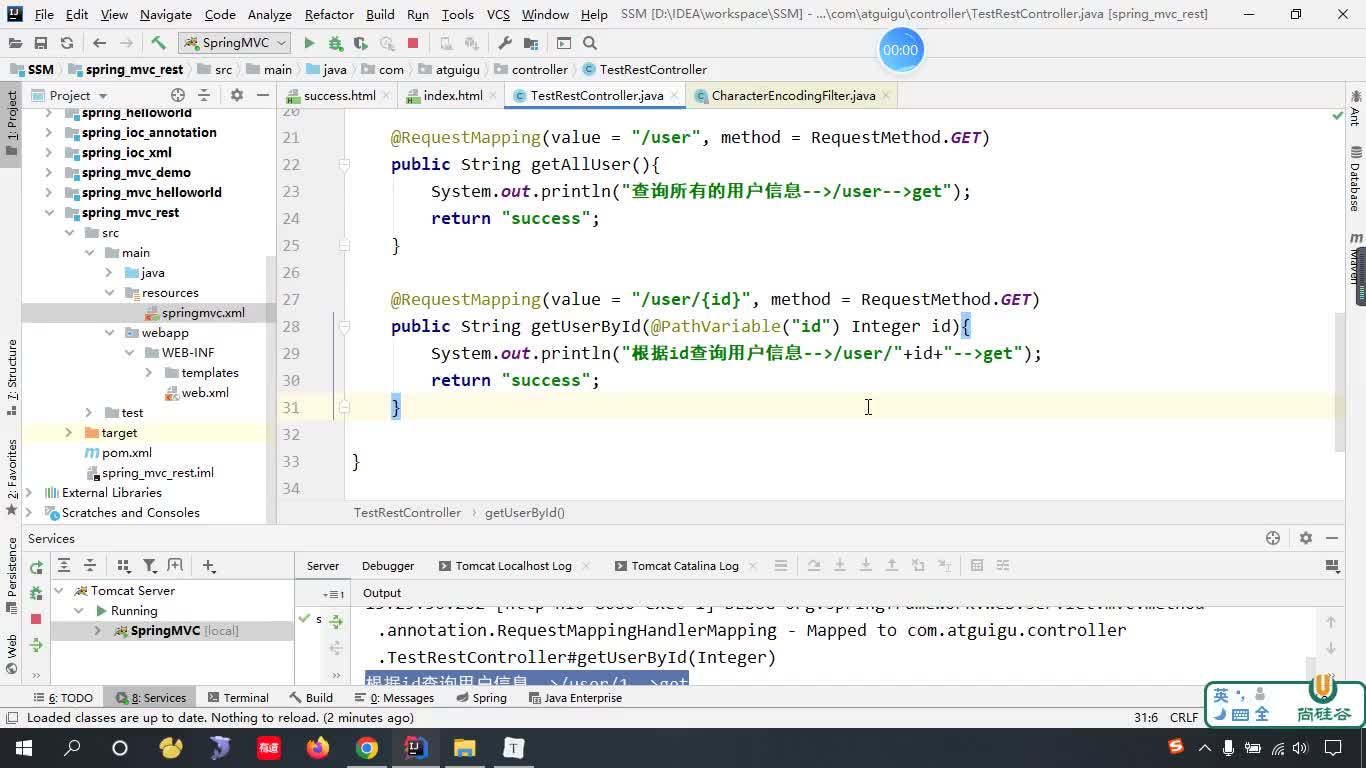Open Firefox from the Windows taskbar
The width and height of the screenshot is (1366, 768).
(x=318, y=747)
